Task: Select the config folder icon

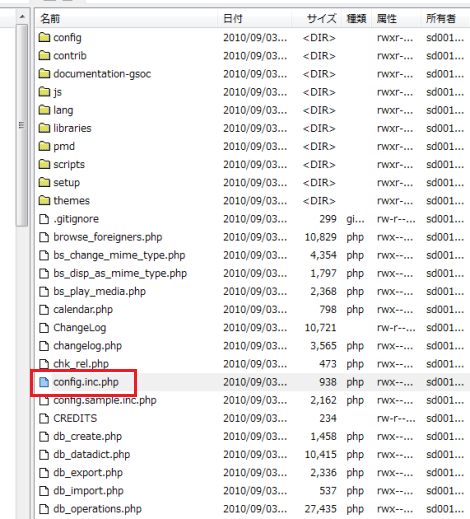Action: [x=44, y=37]
